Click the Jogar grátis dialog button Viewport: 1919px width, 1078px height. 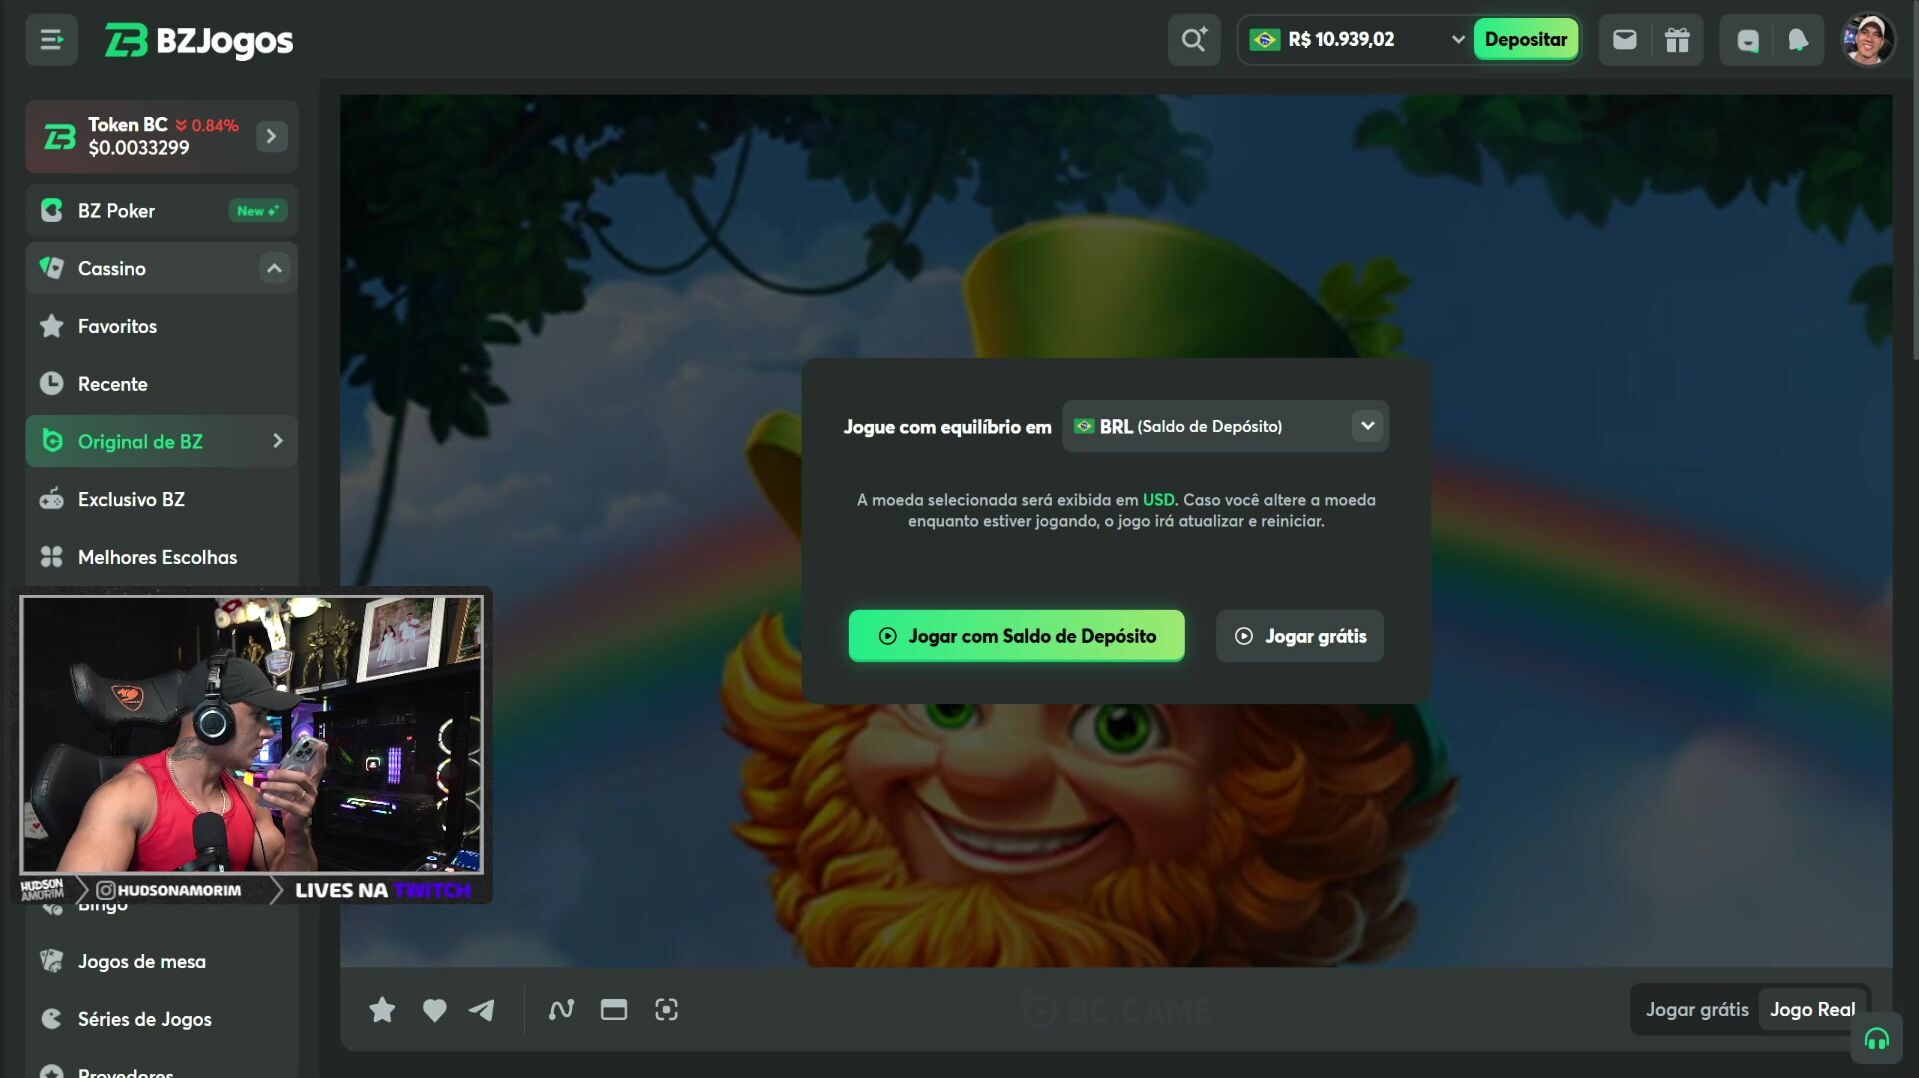tap(1299, 636)
